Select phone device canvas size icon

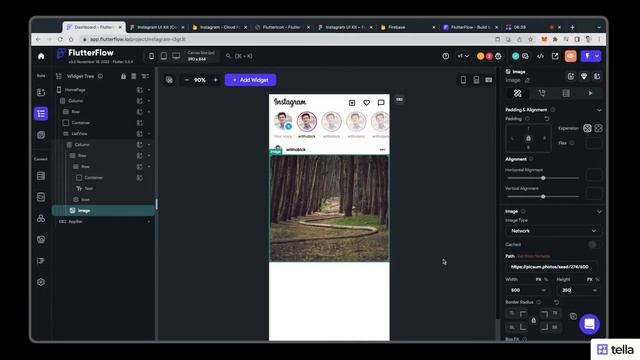click(x=151, y=56)
